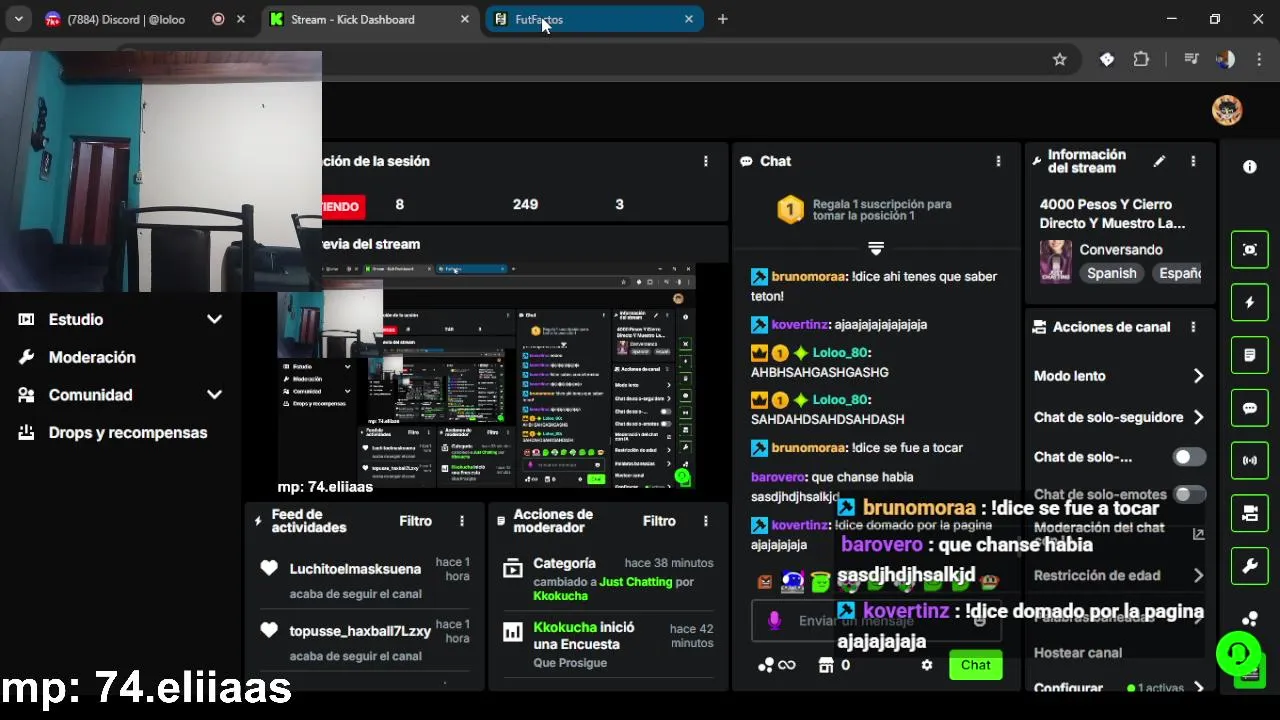1280x720 pixels.
Task: Click the Conversando category cover image
Action: (x=1055, y=262)
